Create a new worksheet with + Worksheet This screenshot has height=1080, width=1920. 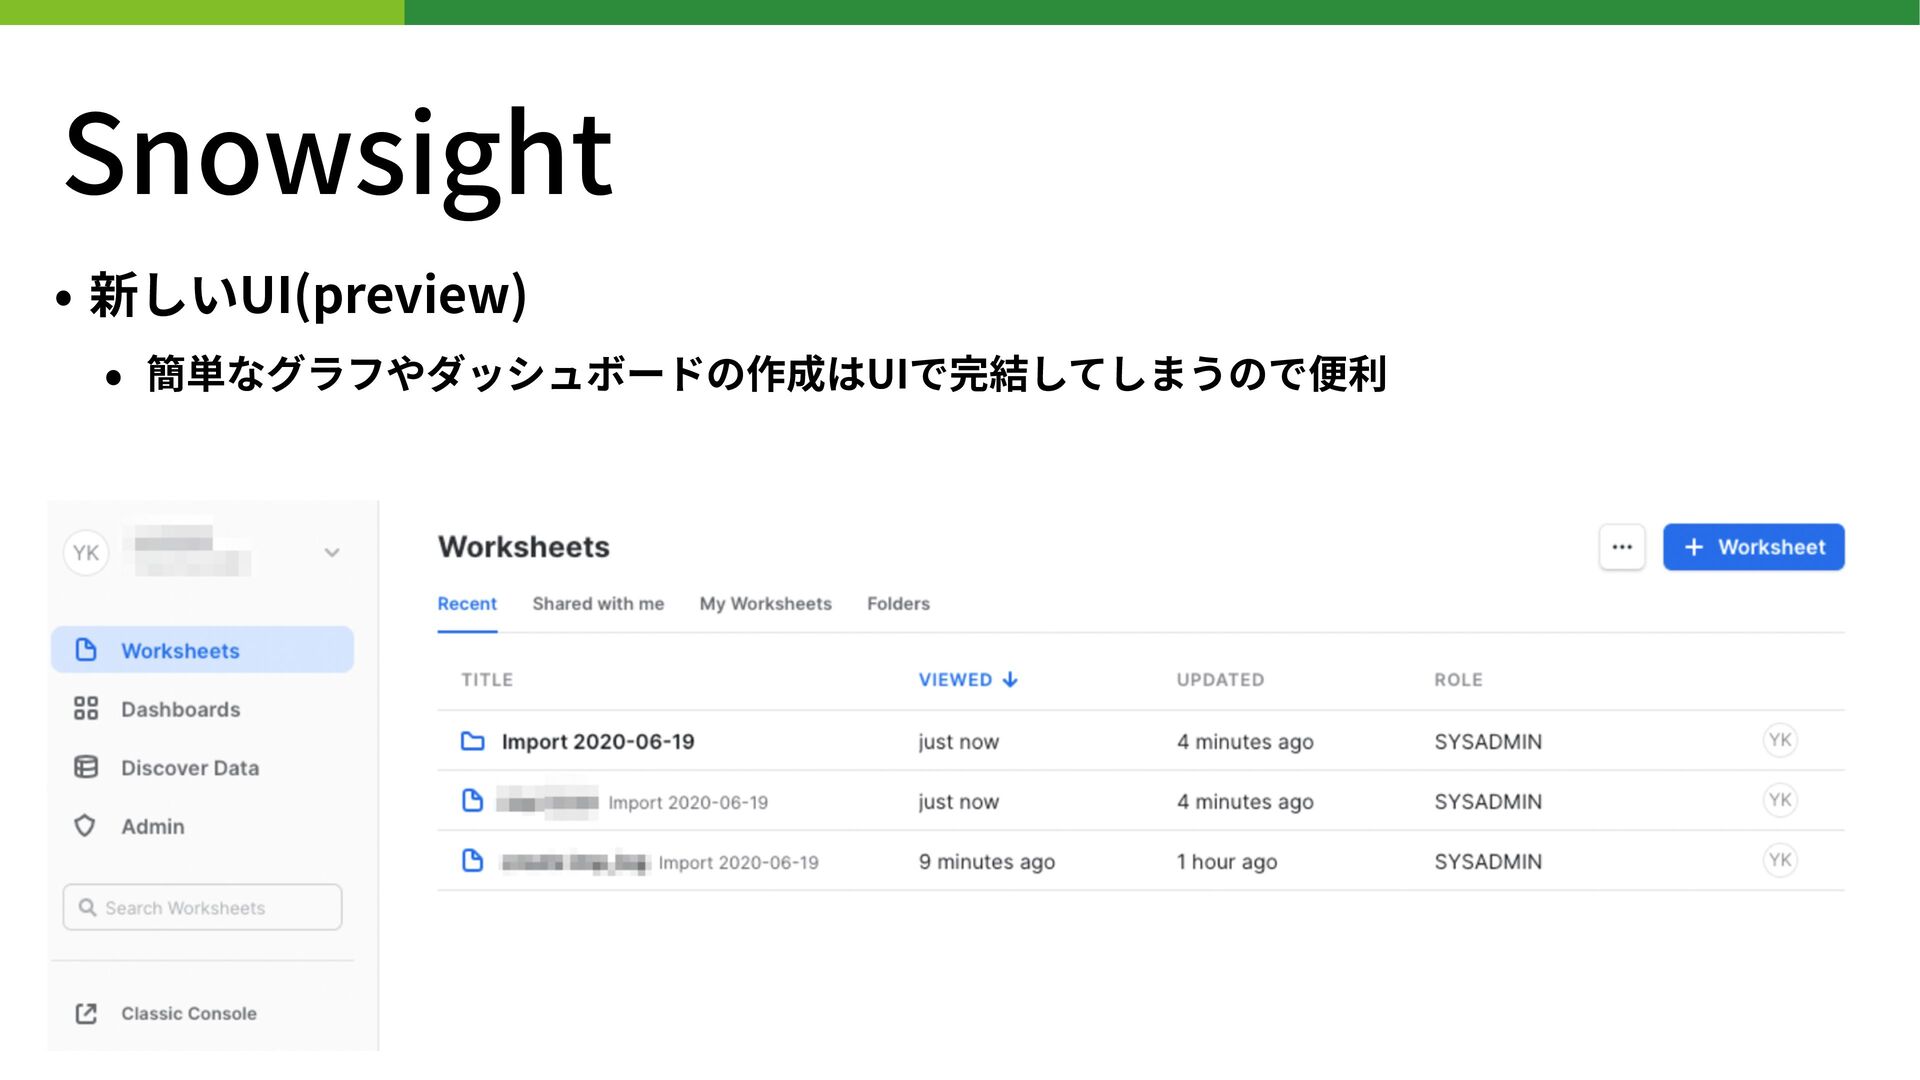pyautogui.click(x=1753, y=547)
